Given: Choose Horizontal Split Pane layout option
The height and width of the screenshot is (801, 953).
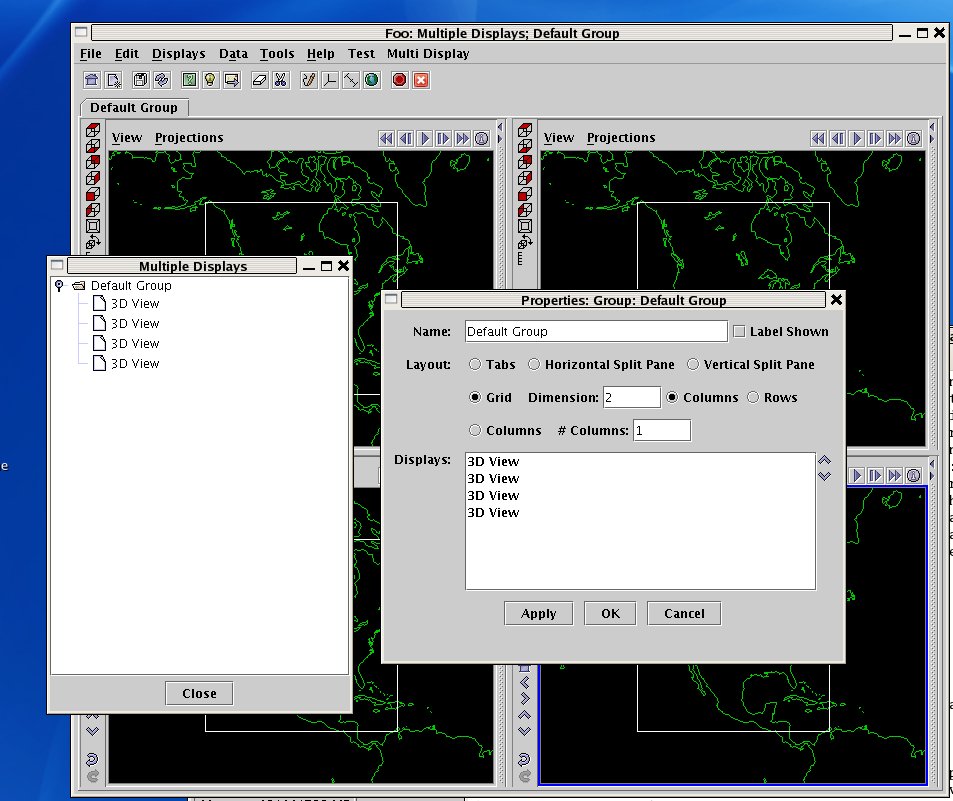Looking at the screenshot, I should click(x=534, y=365).
